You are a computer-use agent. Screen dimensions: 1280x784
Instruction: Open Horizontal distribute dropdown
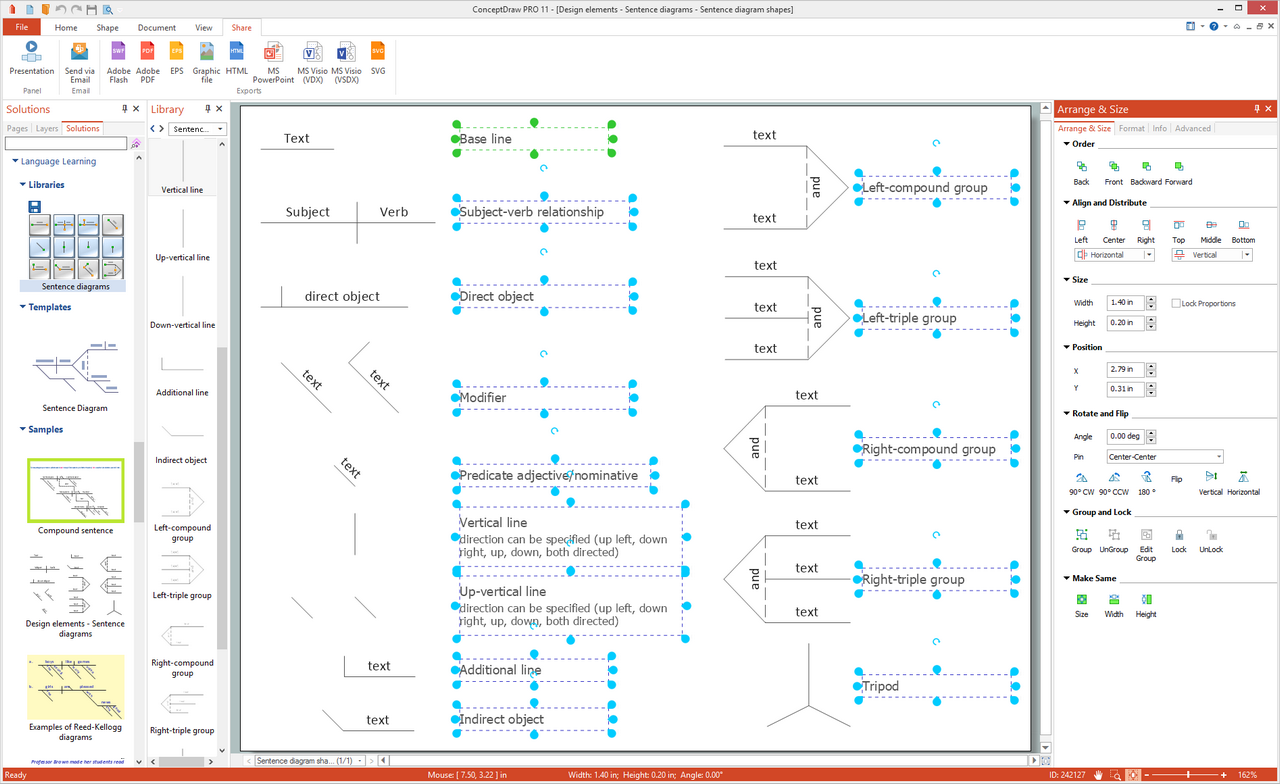click(1114, 255)
